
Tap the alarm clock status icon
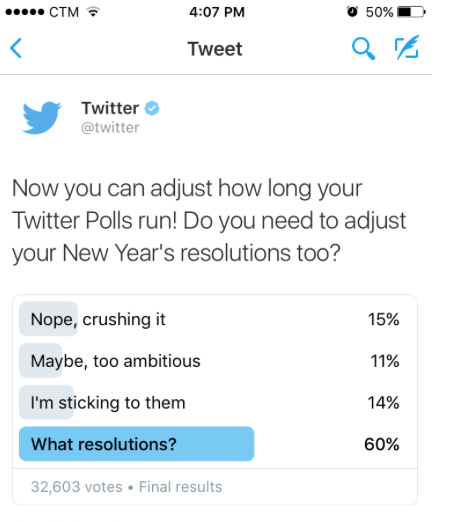(x=352, y=12)
